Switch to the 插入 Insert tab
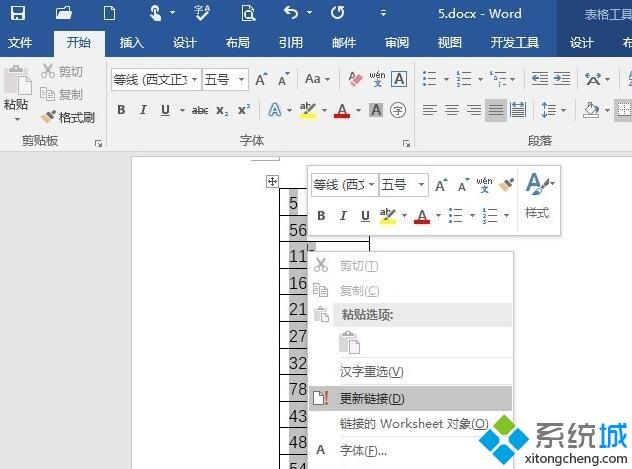 [x=131, y=42]
